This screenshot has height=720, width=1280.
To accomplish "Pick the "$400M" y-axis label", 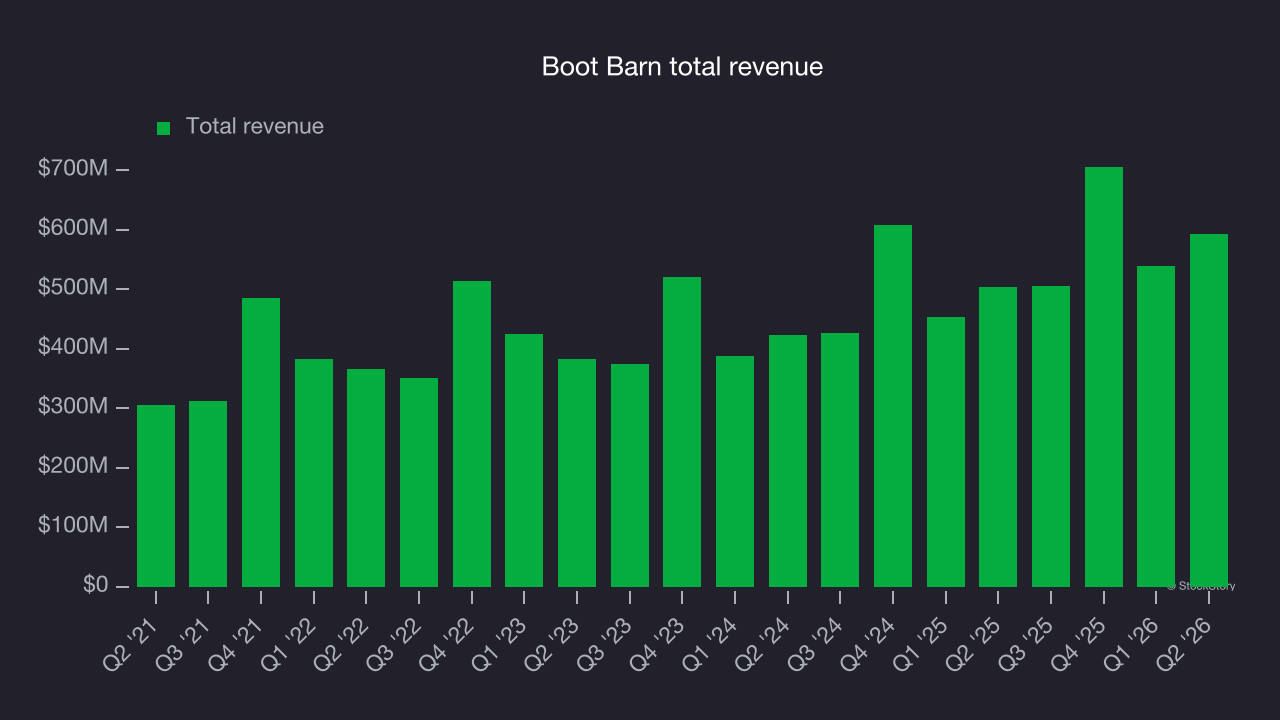I will click(73, 347).
